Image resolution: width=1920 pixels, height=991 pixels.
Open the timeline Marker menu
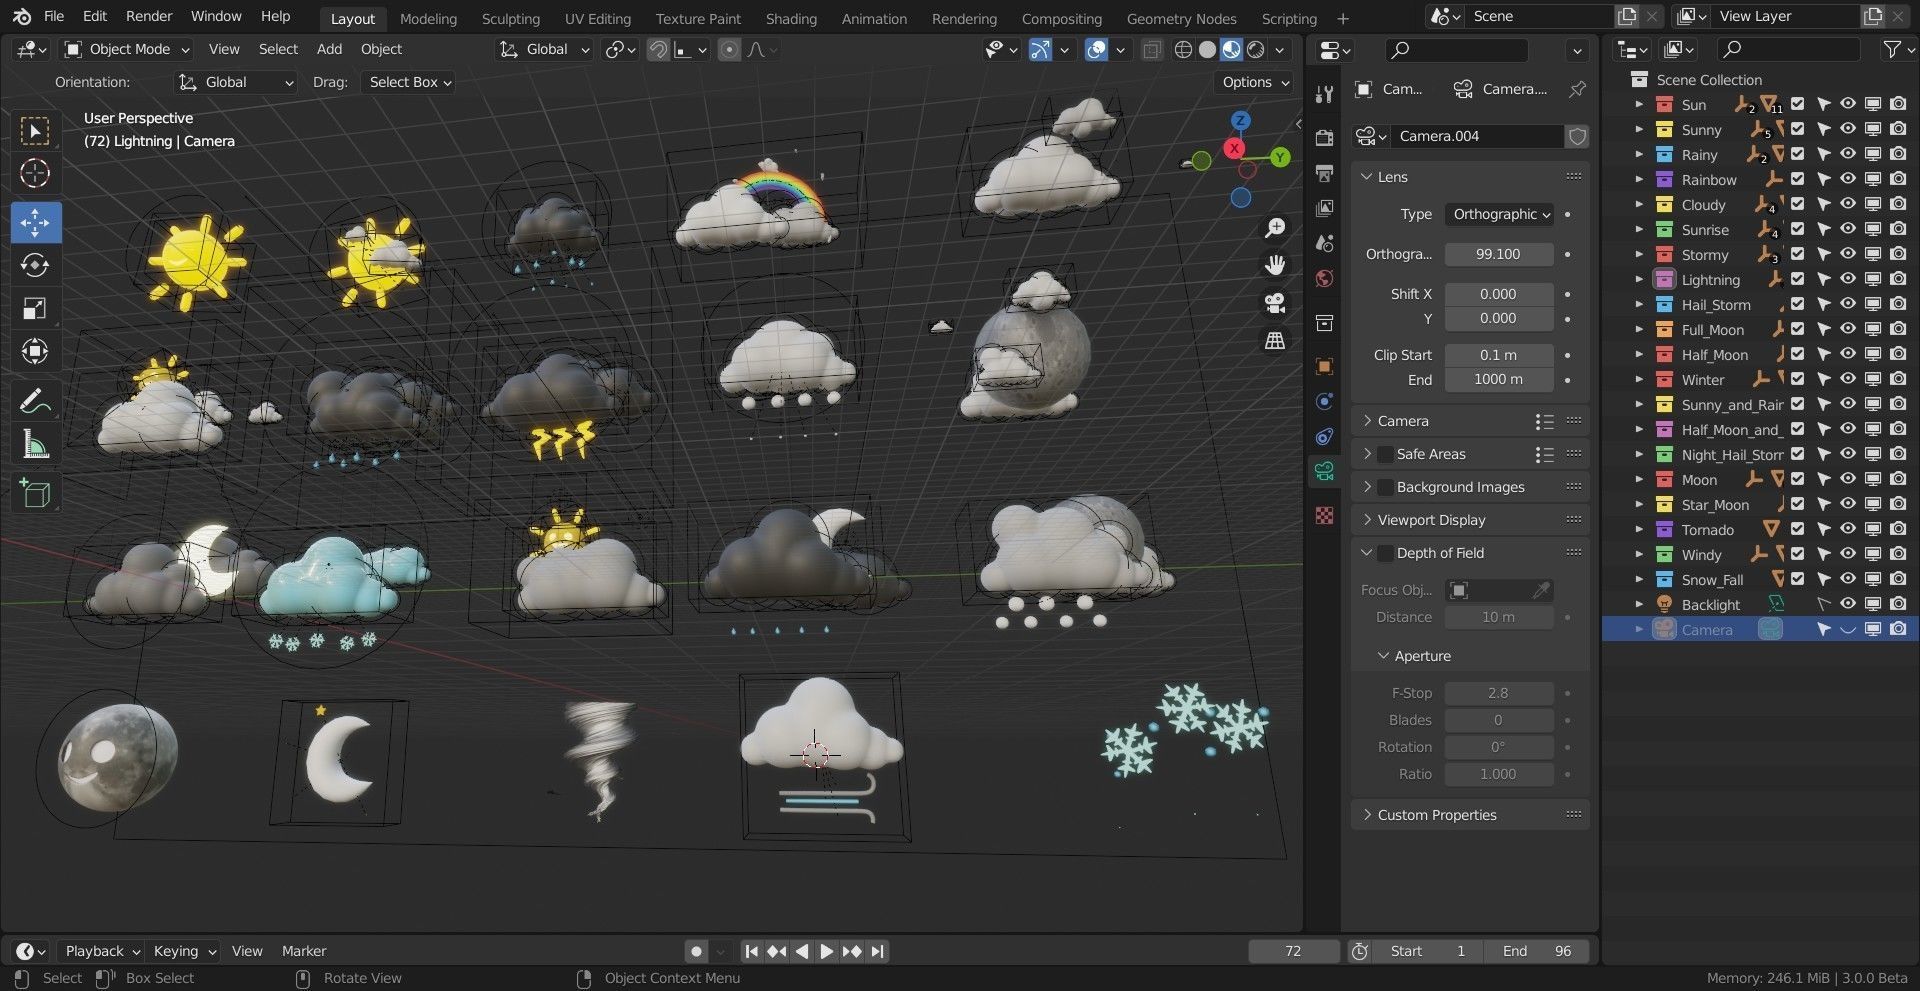[x=304, y=951]
